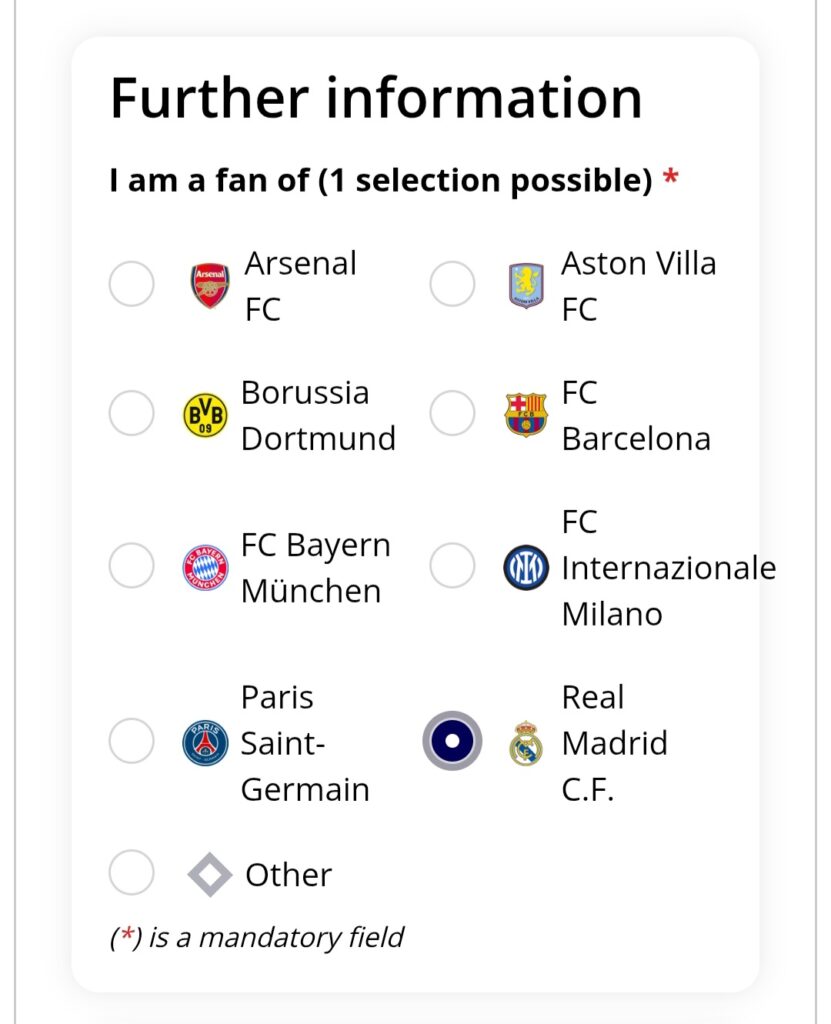The image size is (831, 1024).
Task: Click the FC Bayern München logo
Action: point(205,567)
